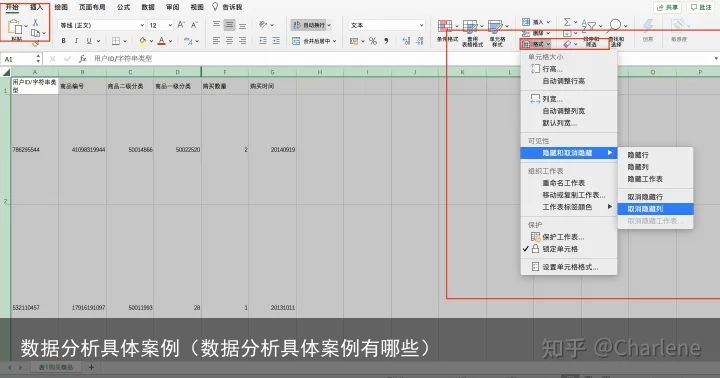
Task: Click the red font color A
Action: (x=162, y=41)
